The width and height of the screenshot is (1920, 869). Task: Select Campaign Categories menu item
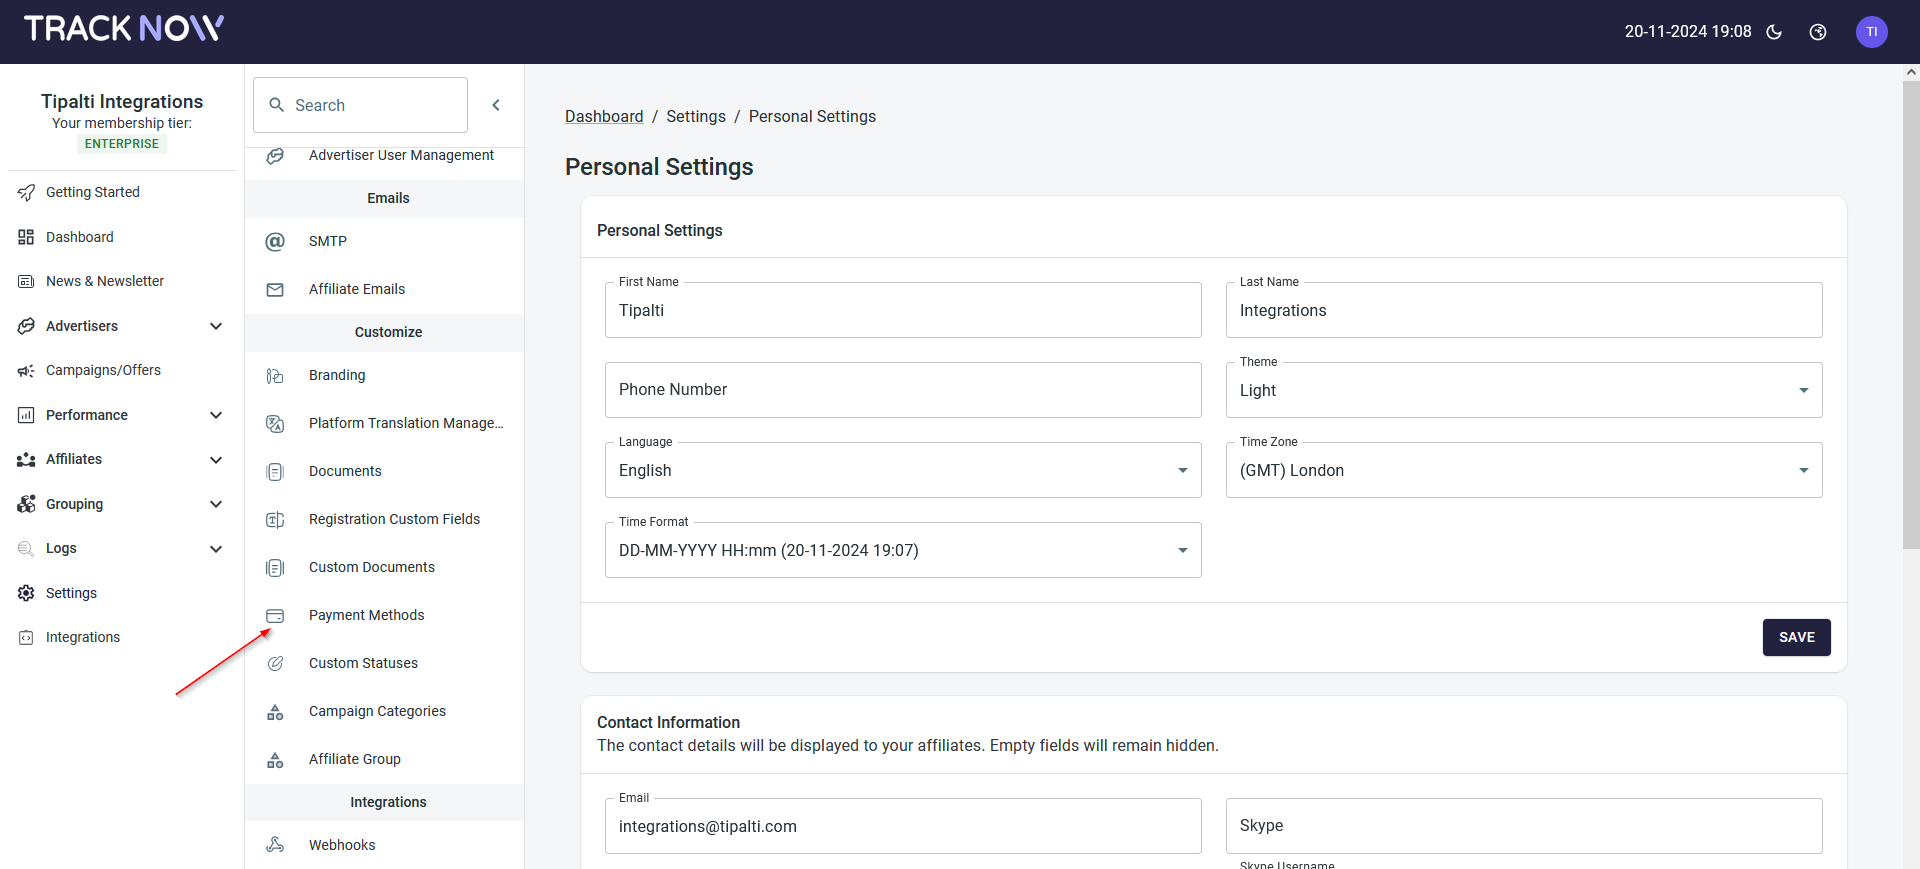click(x=377, y=711)
